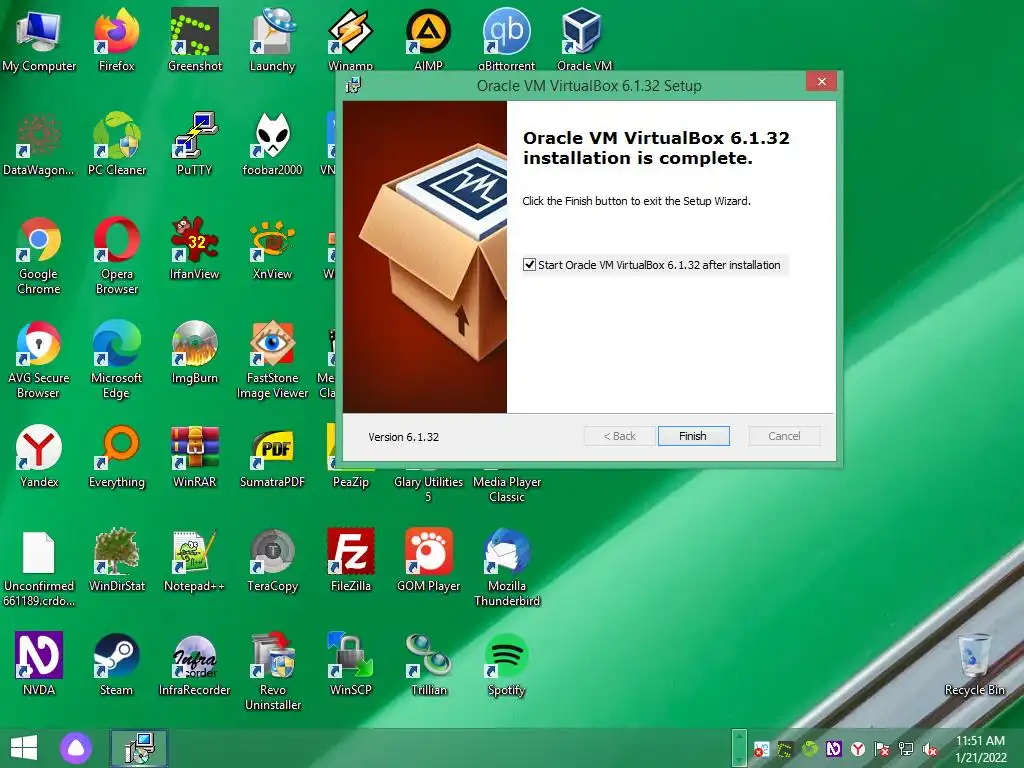Screen dimensions: 1024x768
Task: Click the Yandex tray icon
Action: (x=857, y=749)
